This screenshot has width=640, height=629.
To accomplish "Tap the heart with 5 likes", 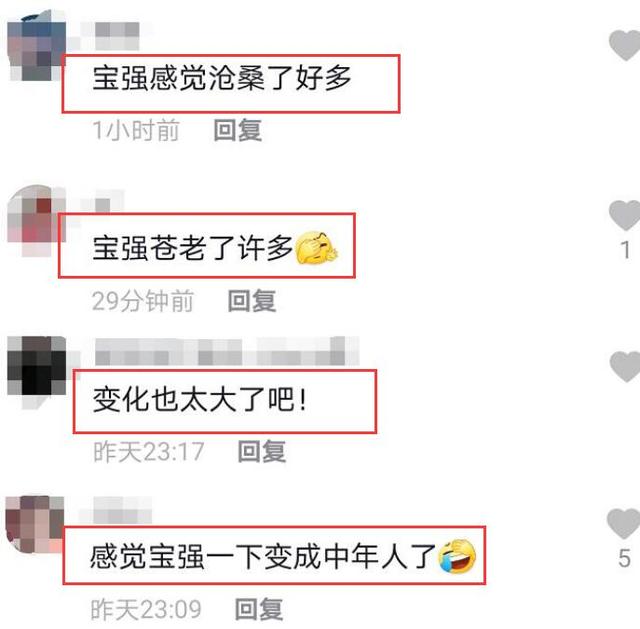I will click(624, 524).
